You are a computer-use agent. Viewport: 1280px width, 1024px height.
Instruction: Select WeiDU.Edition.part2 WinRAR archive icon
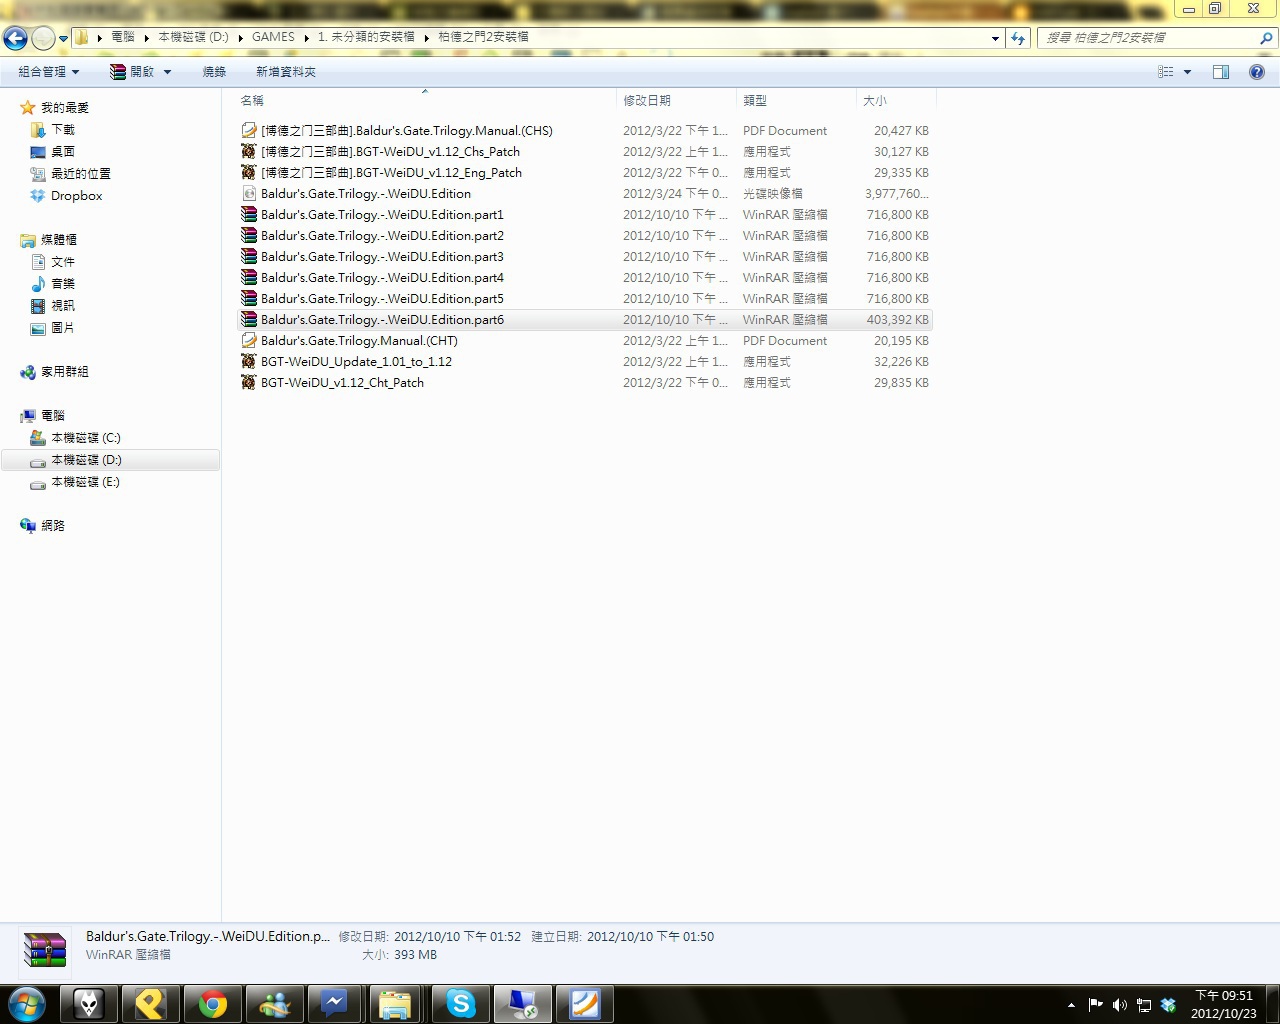coord(249,235)
